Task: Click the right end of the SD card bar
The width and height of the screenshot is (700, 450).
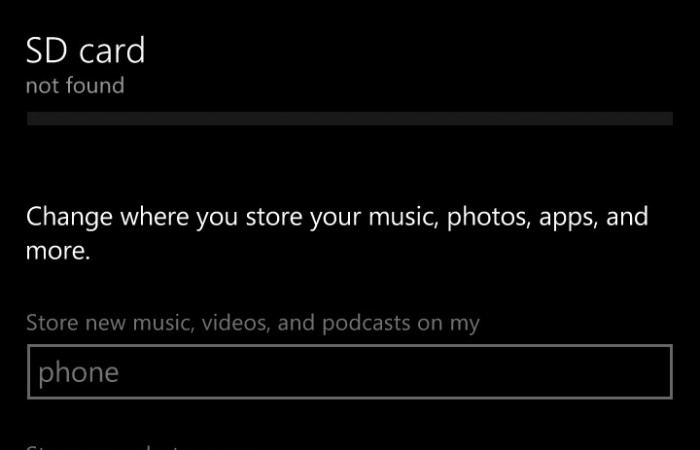Action: [x=662, y=119]
